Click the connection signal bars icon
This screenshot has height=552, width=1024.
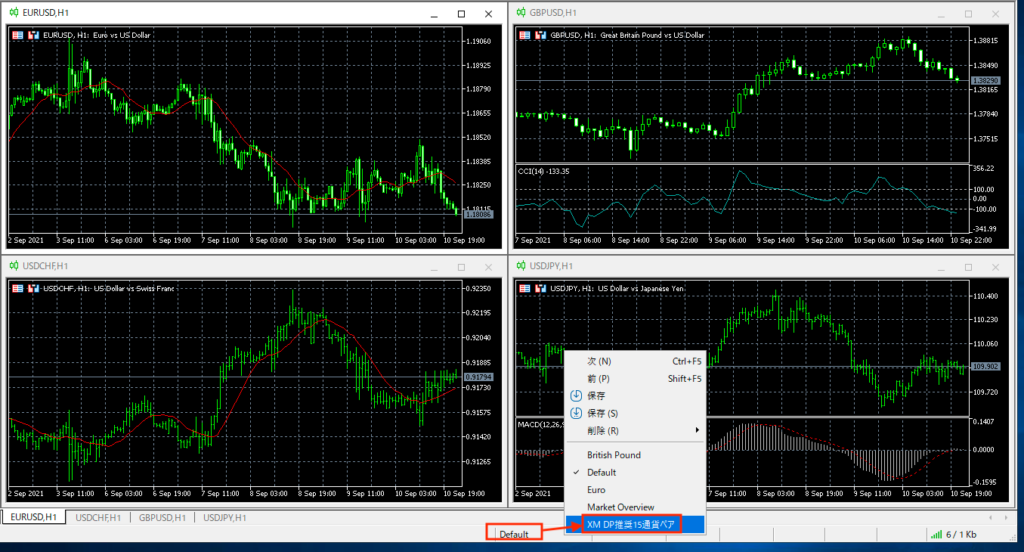(x=936, y=534)
